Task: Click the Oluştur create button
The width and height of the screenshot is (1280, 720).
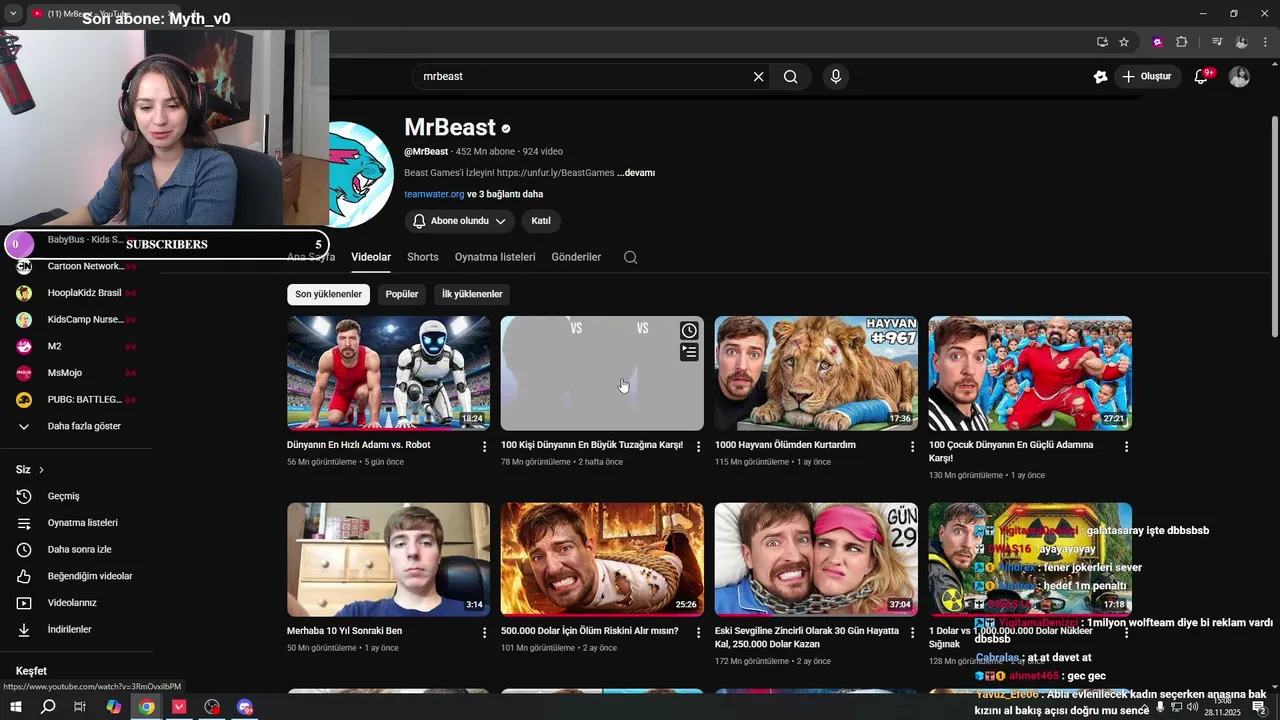Action: (1146, 77)
